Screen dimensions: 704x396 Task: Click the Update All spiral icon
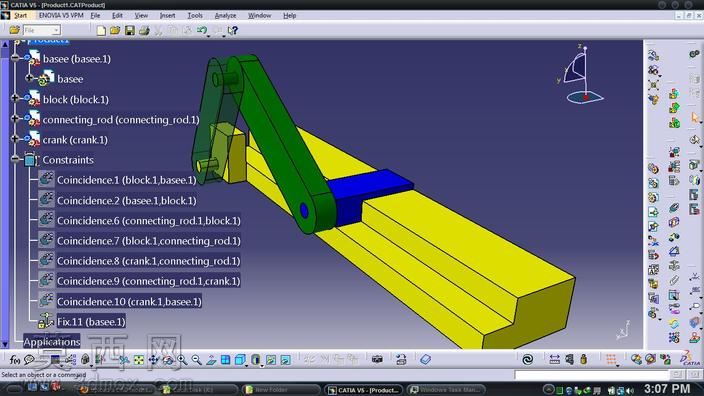click(x=528, y=359)
